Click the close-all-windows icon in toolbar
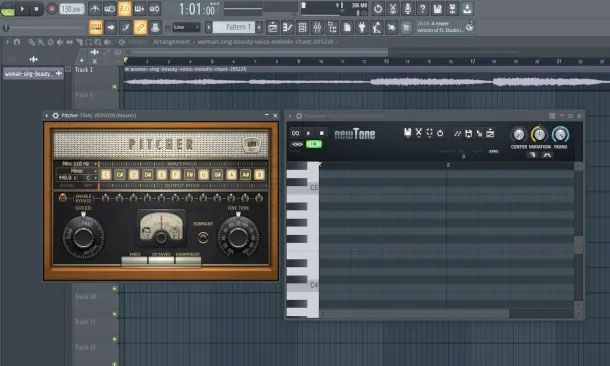The height and width of the screenshot is (366, 610). 391,27
